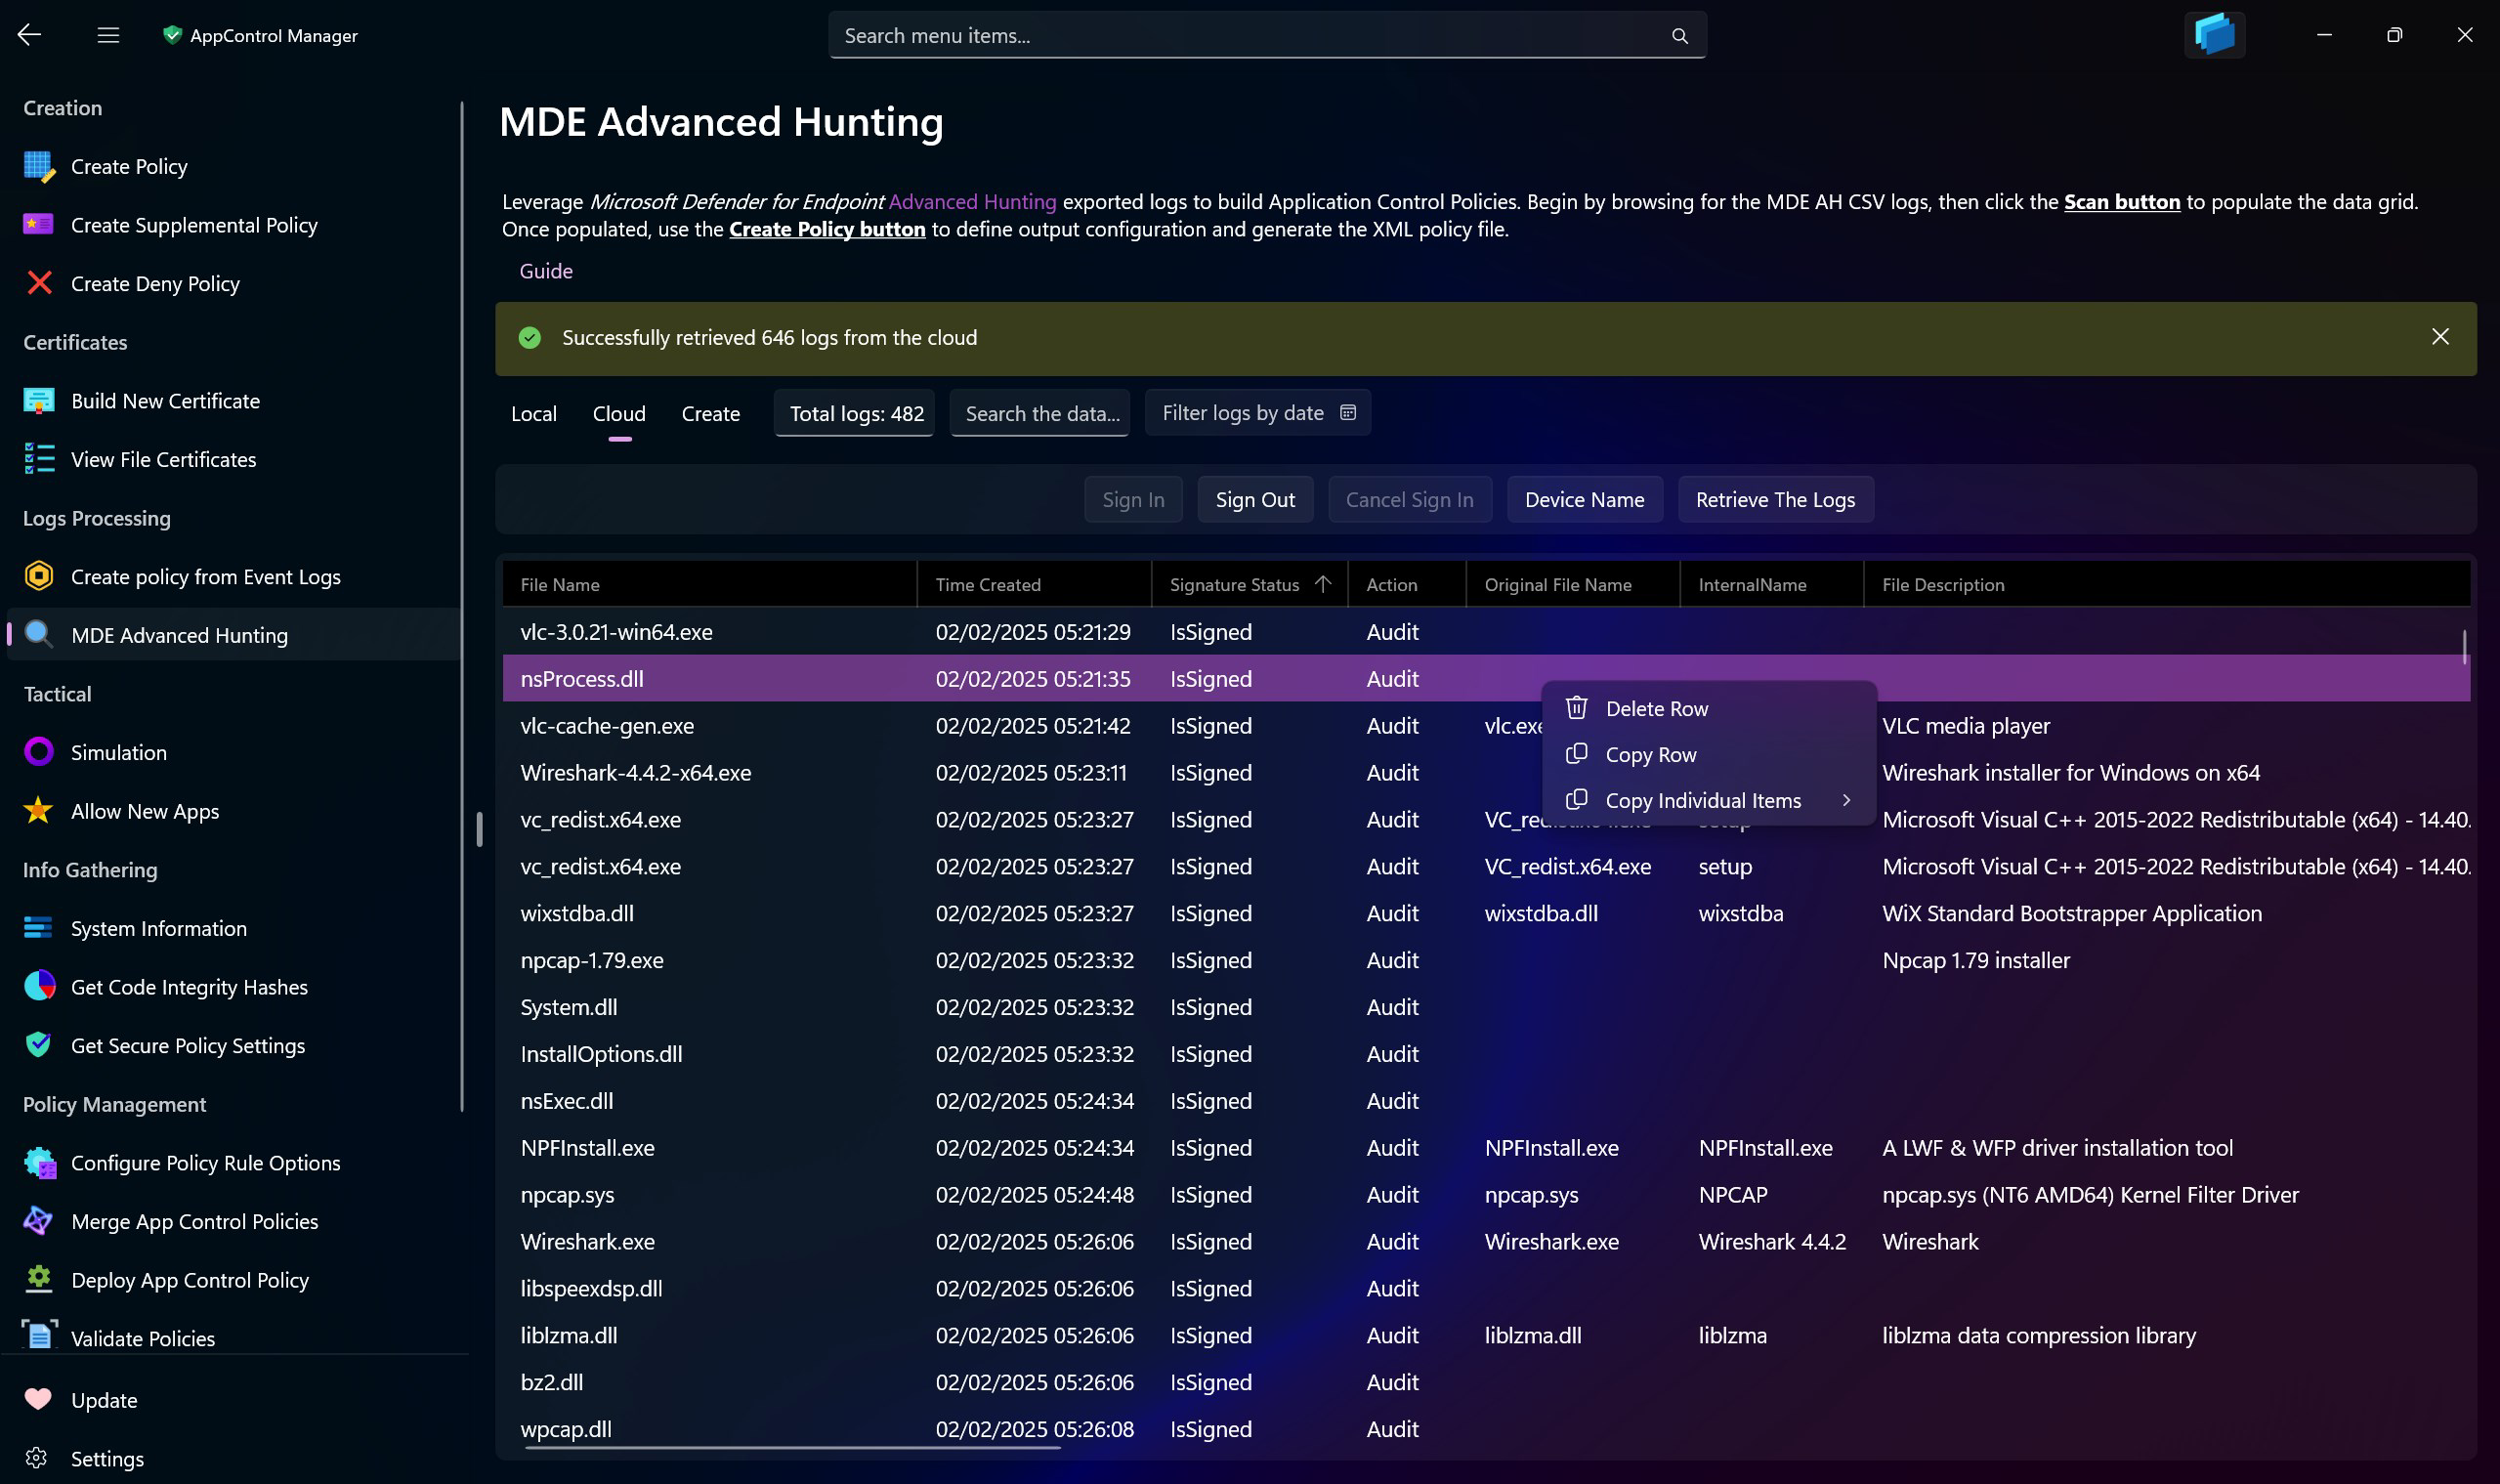The image size is (2500, 1484).
Task: Open Create Supplemental Policy icon
Action: [x=39, y=225]
